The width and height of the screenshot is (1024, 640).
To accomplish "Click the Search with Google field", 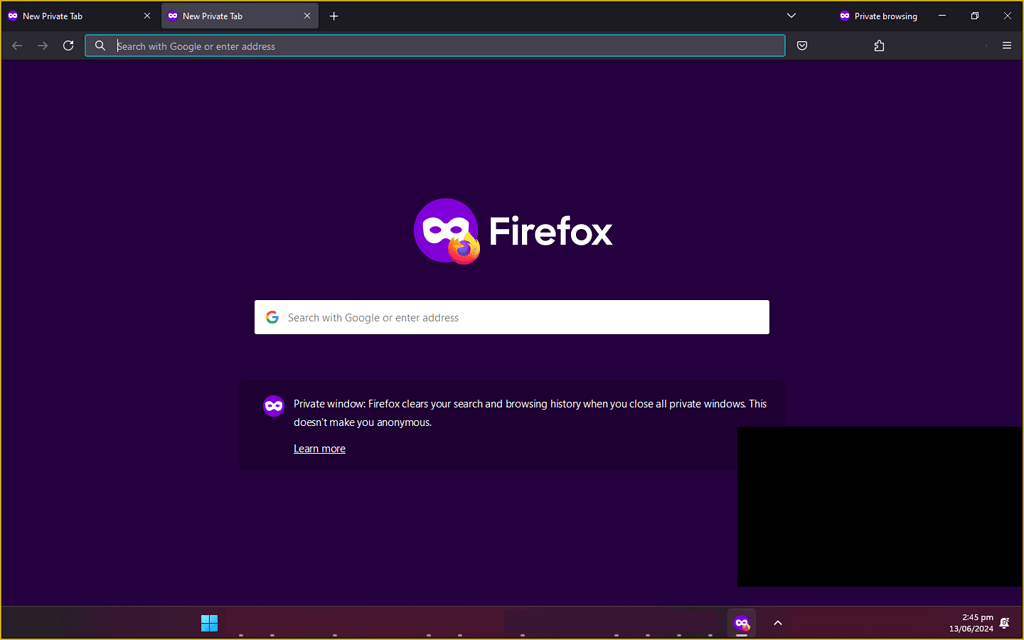I will tap(511, 316).
